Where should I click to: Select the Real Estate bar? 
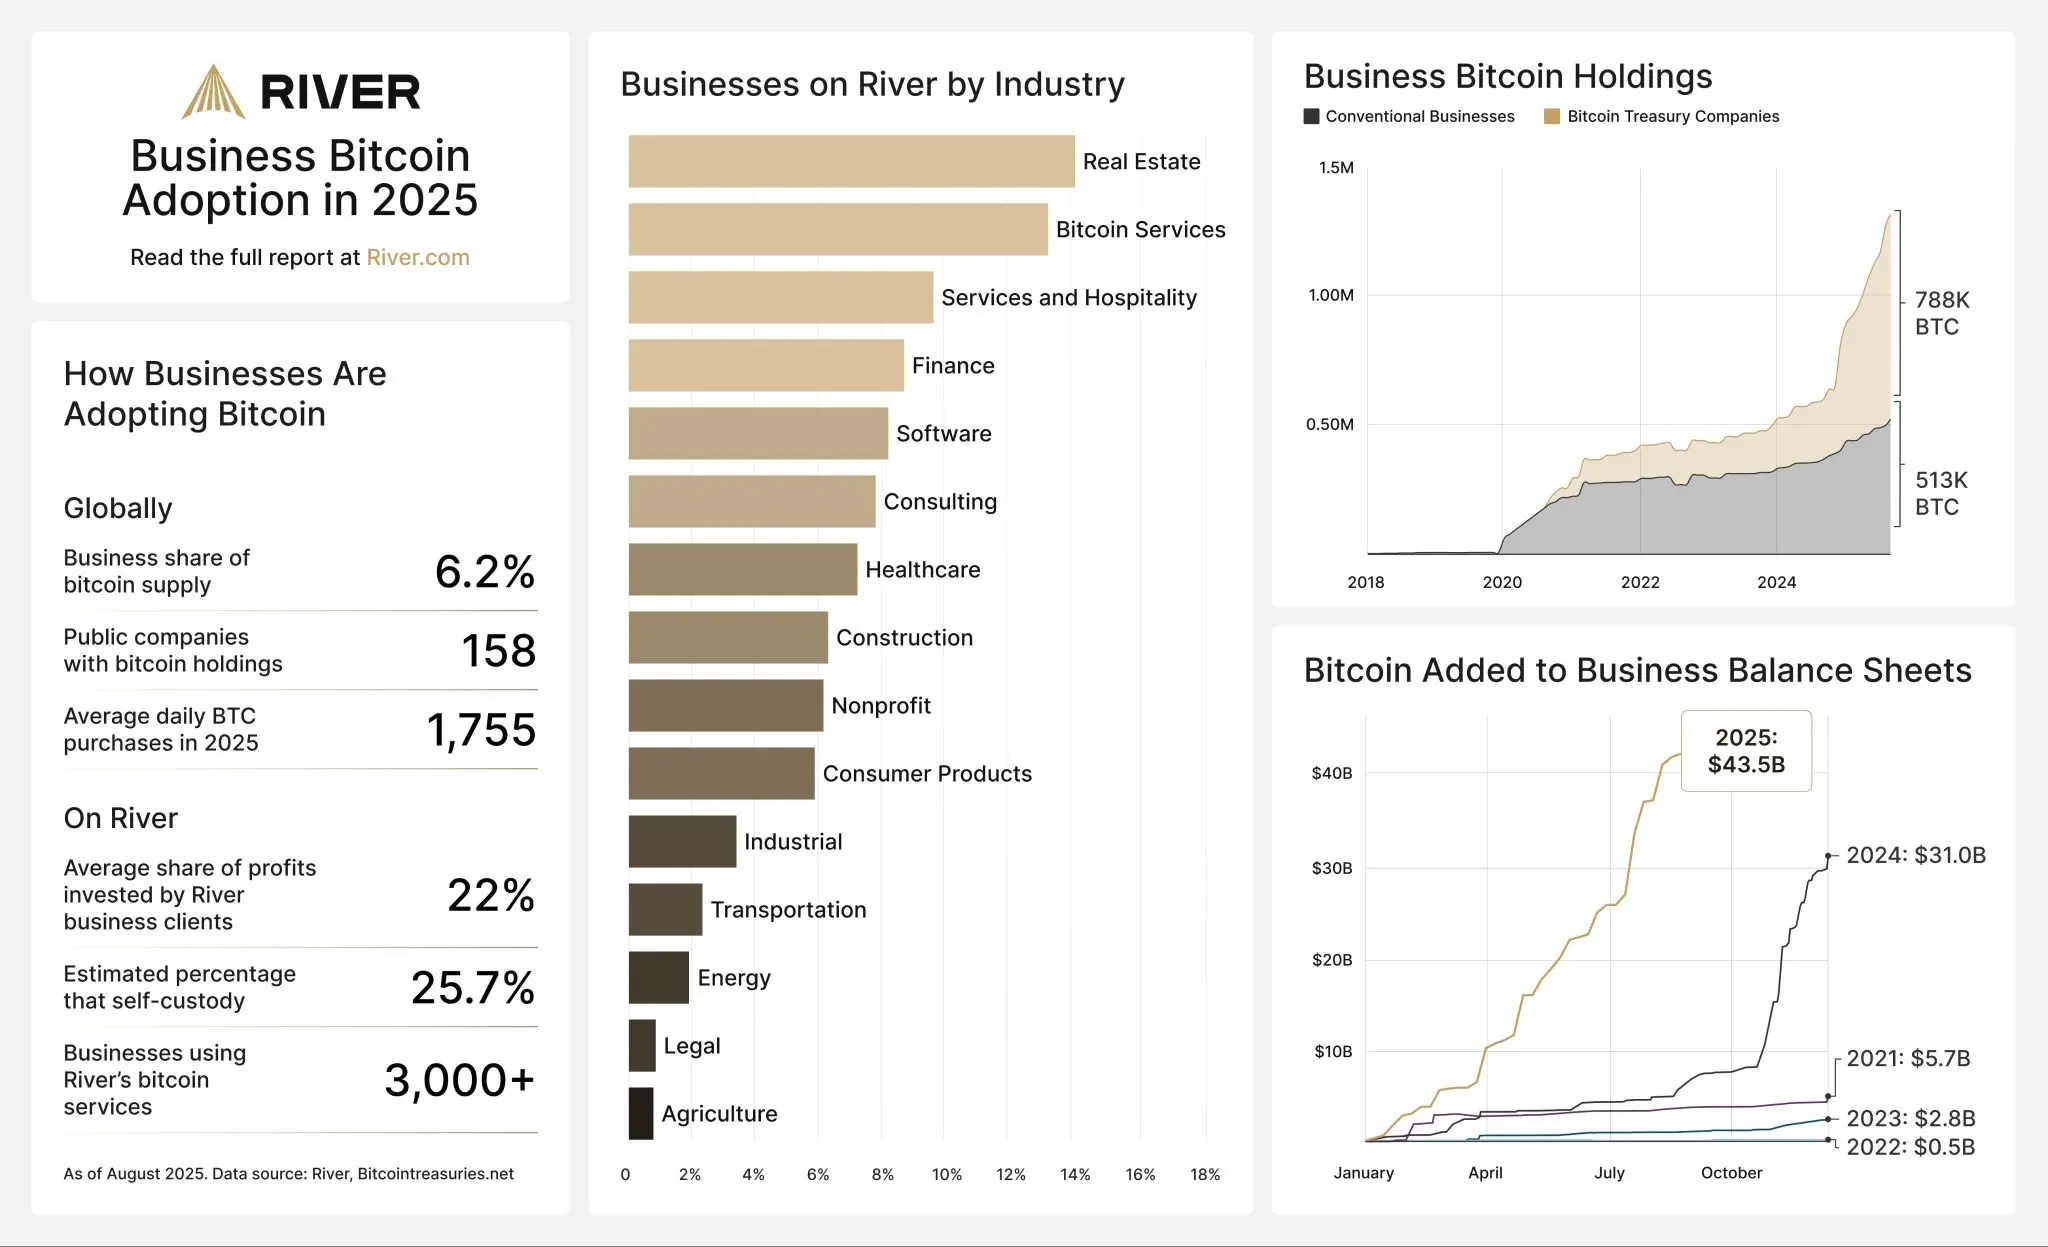point(851,161)
